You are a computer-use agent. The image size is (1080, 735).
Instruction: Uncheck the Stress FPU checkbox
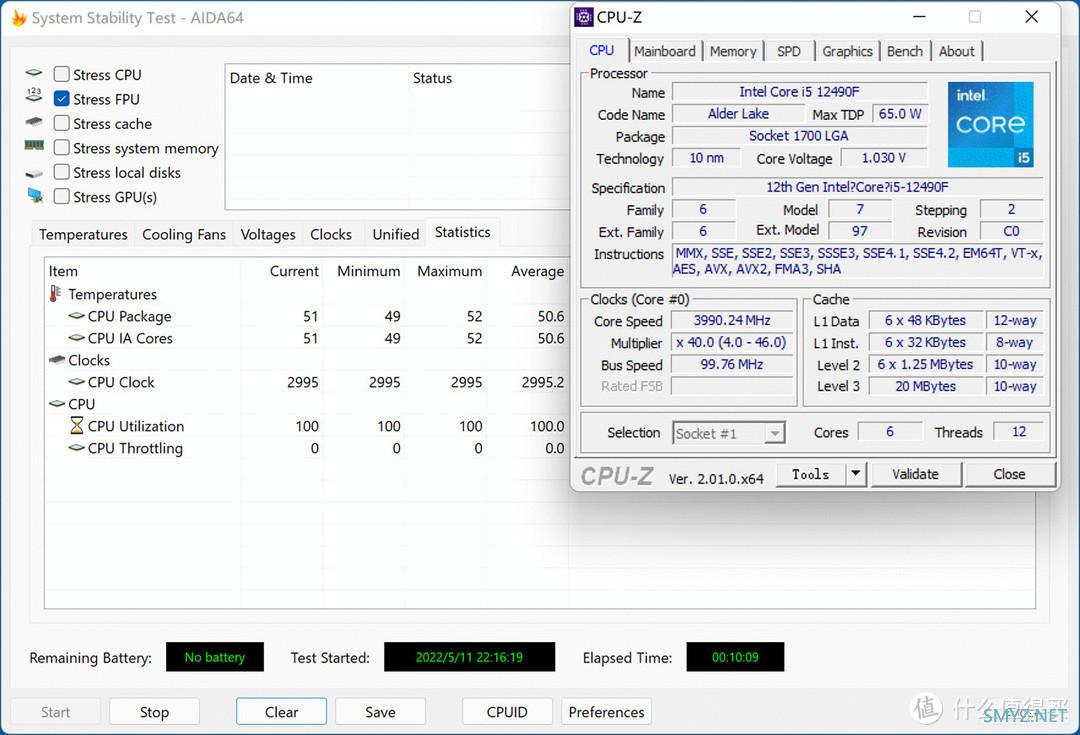click(61, 99)
